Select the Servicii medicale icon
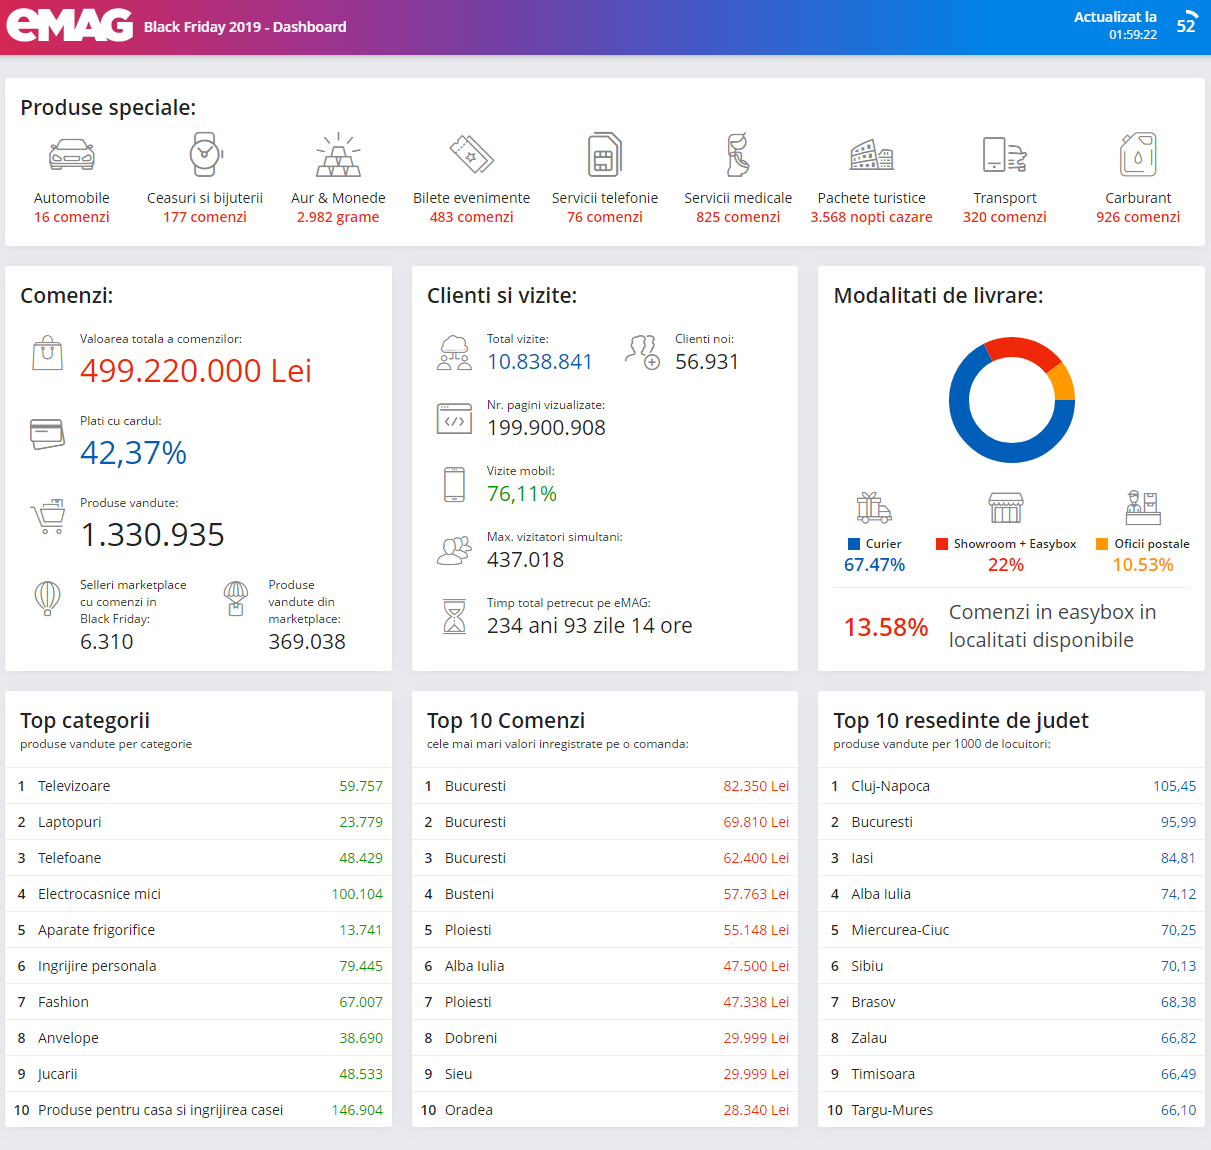Screen dimensions: 1211x1150 point(738,155)
